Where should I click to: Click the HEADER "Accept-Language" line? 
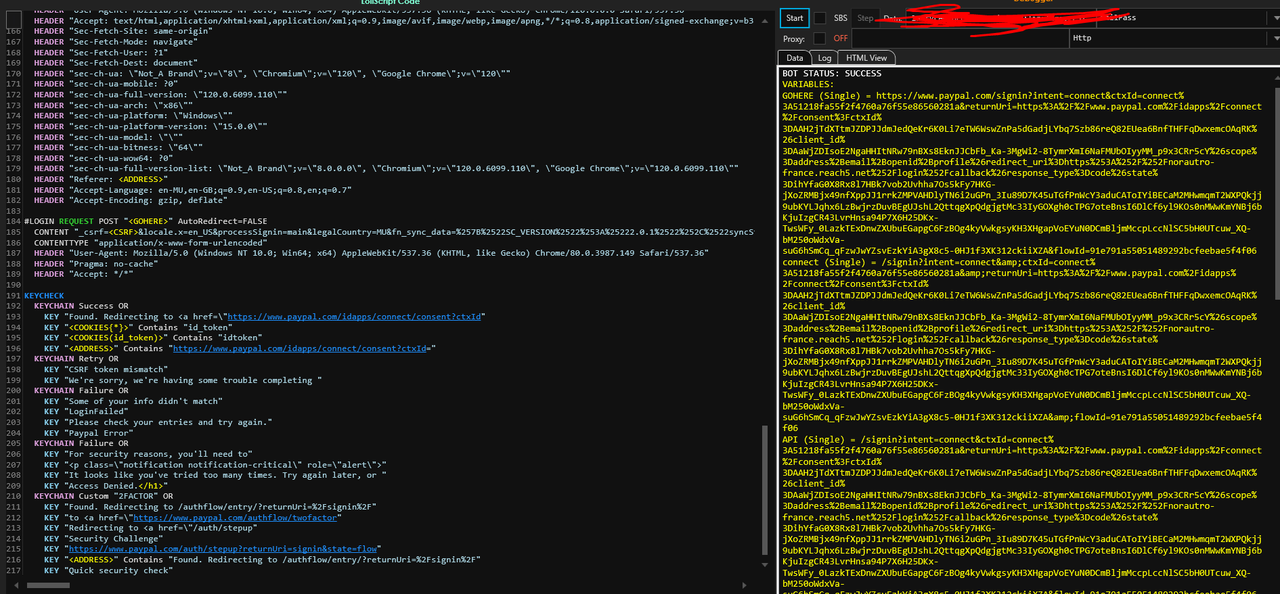coord(193,189)
